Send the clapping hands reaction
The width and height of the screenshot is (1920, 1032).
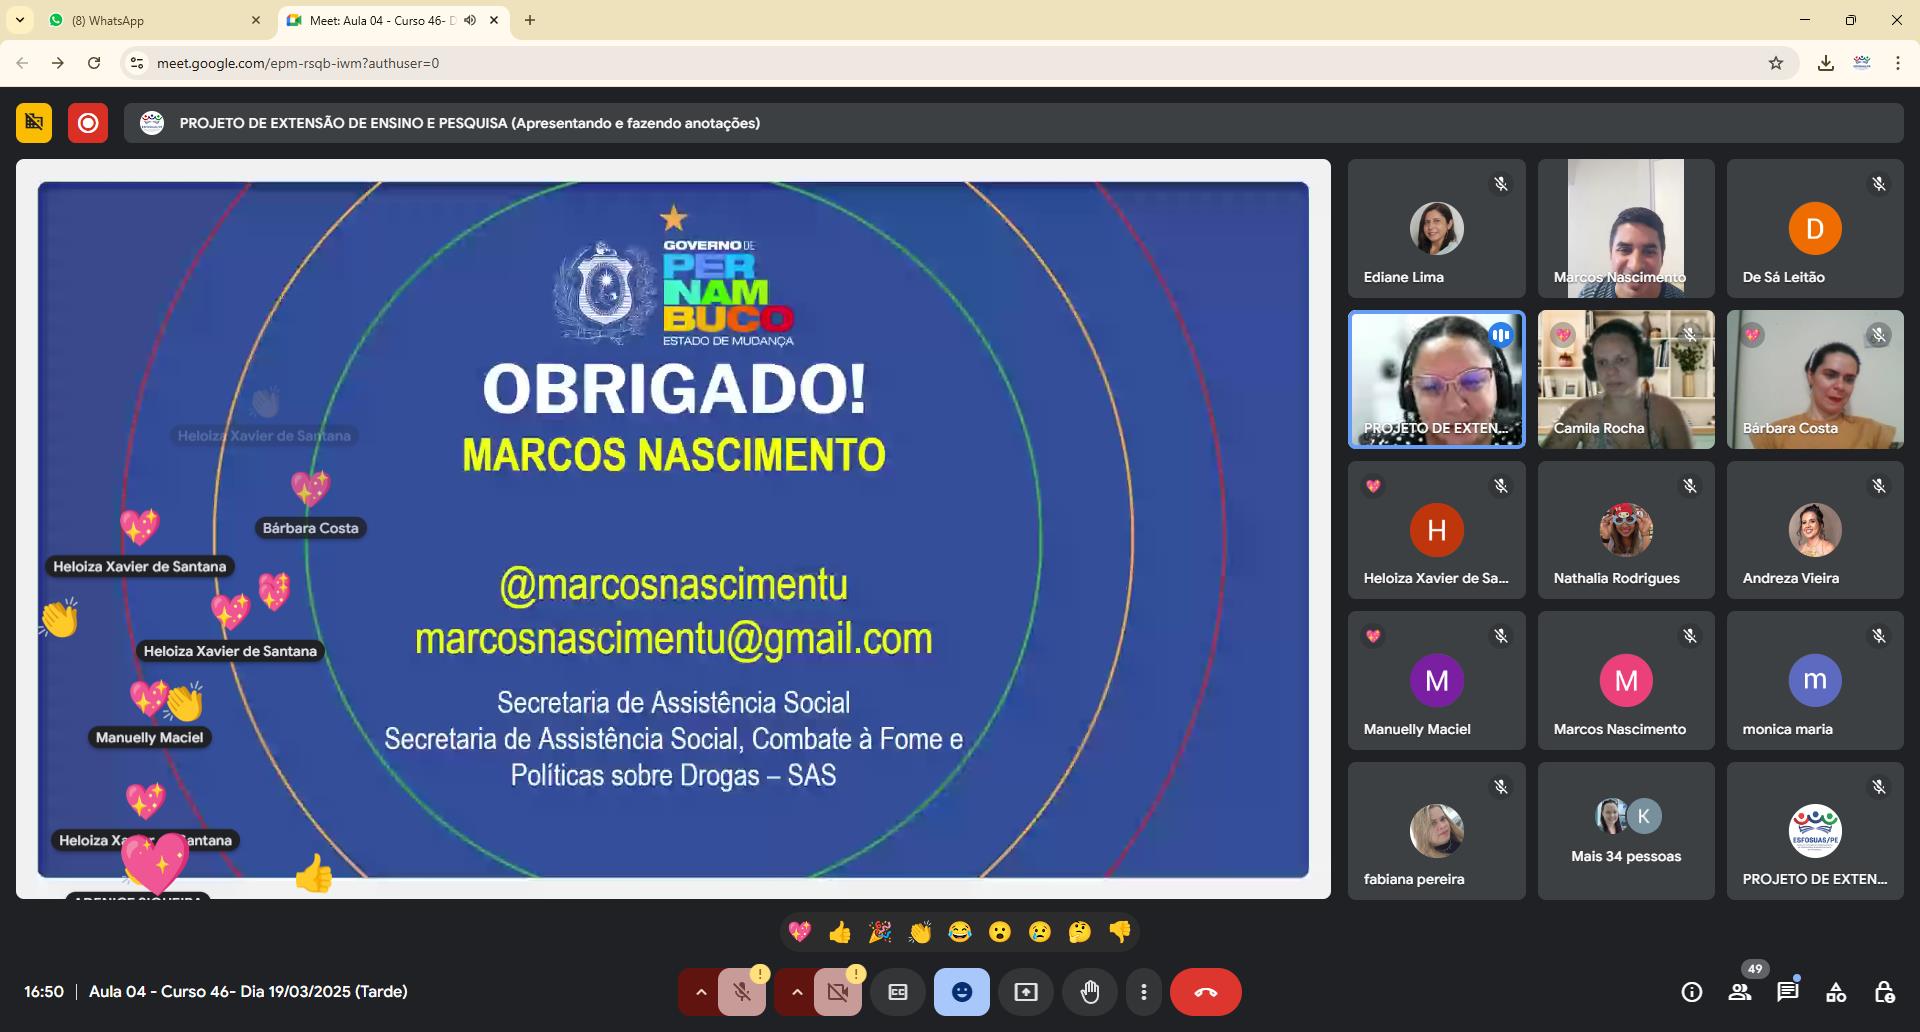920,932
